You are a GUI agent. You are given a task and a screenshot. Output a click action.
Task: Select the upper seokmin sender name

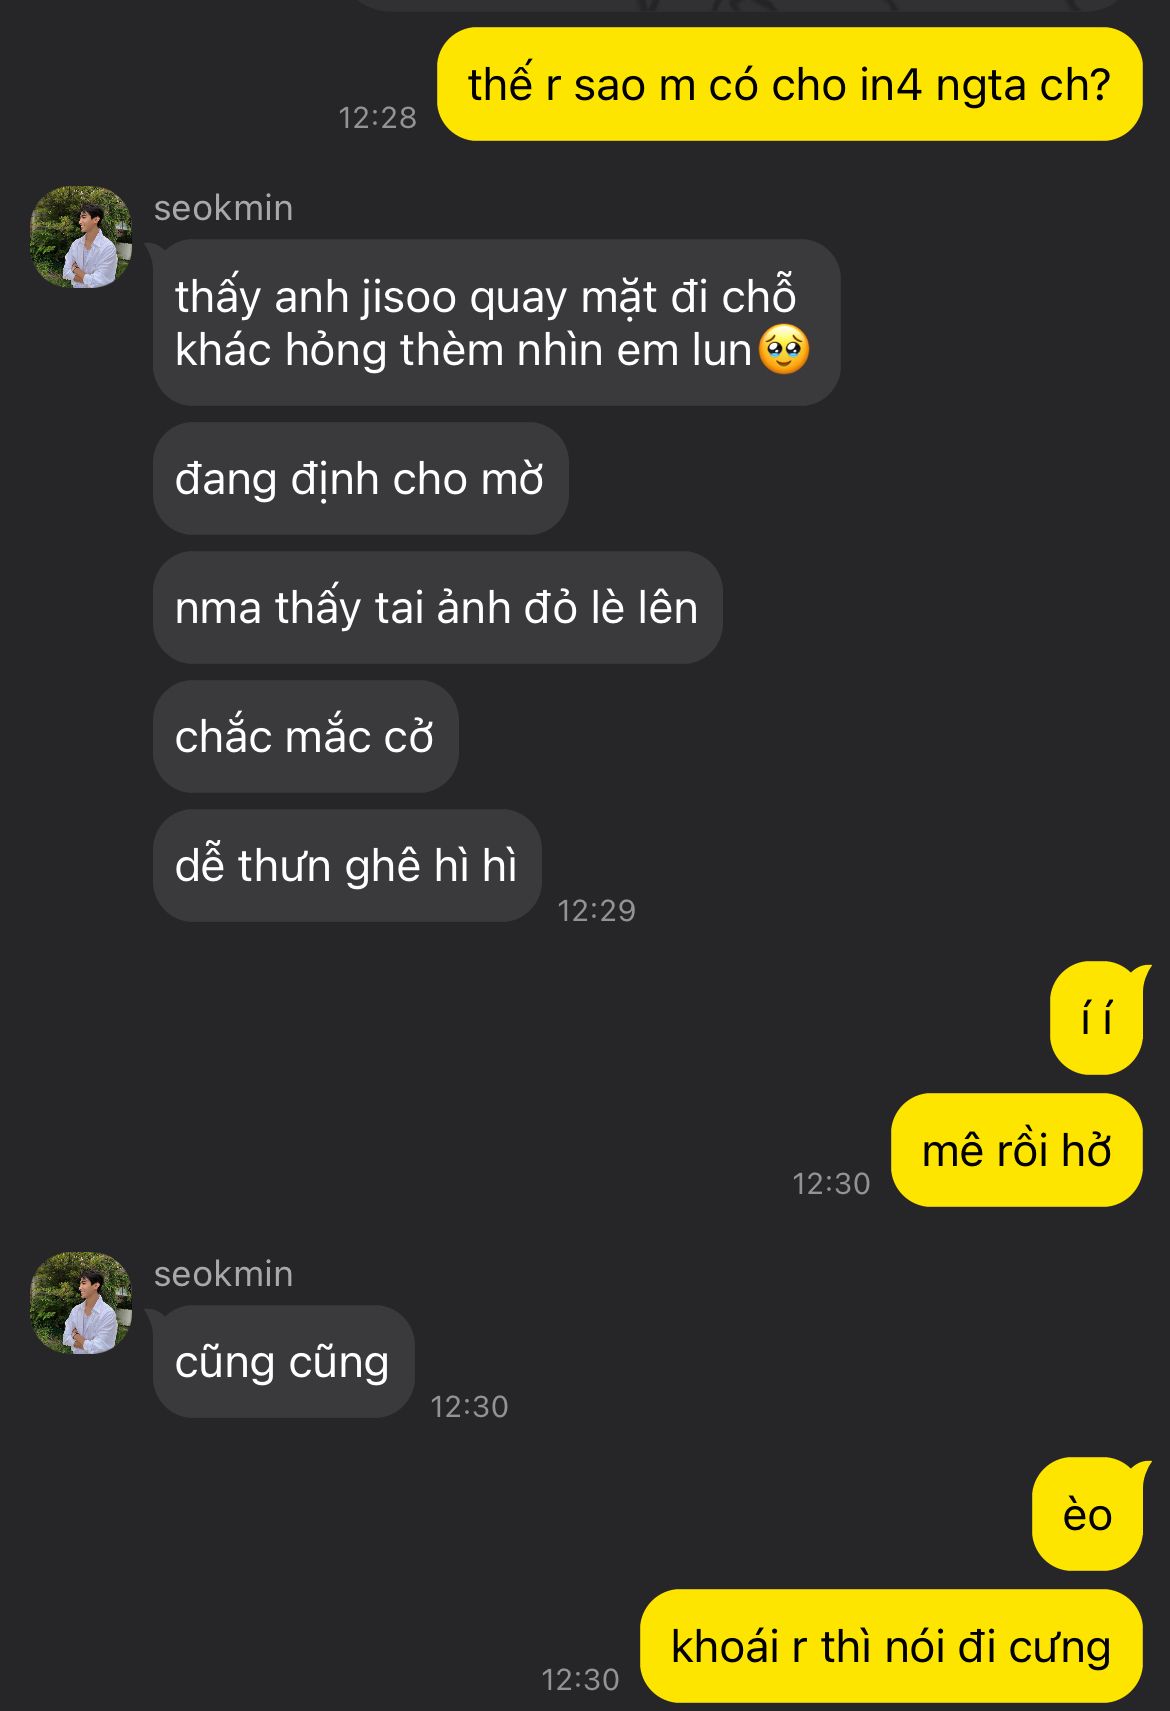coord(223,208)
